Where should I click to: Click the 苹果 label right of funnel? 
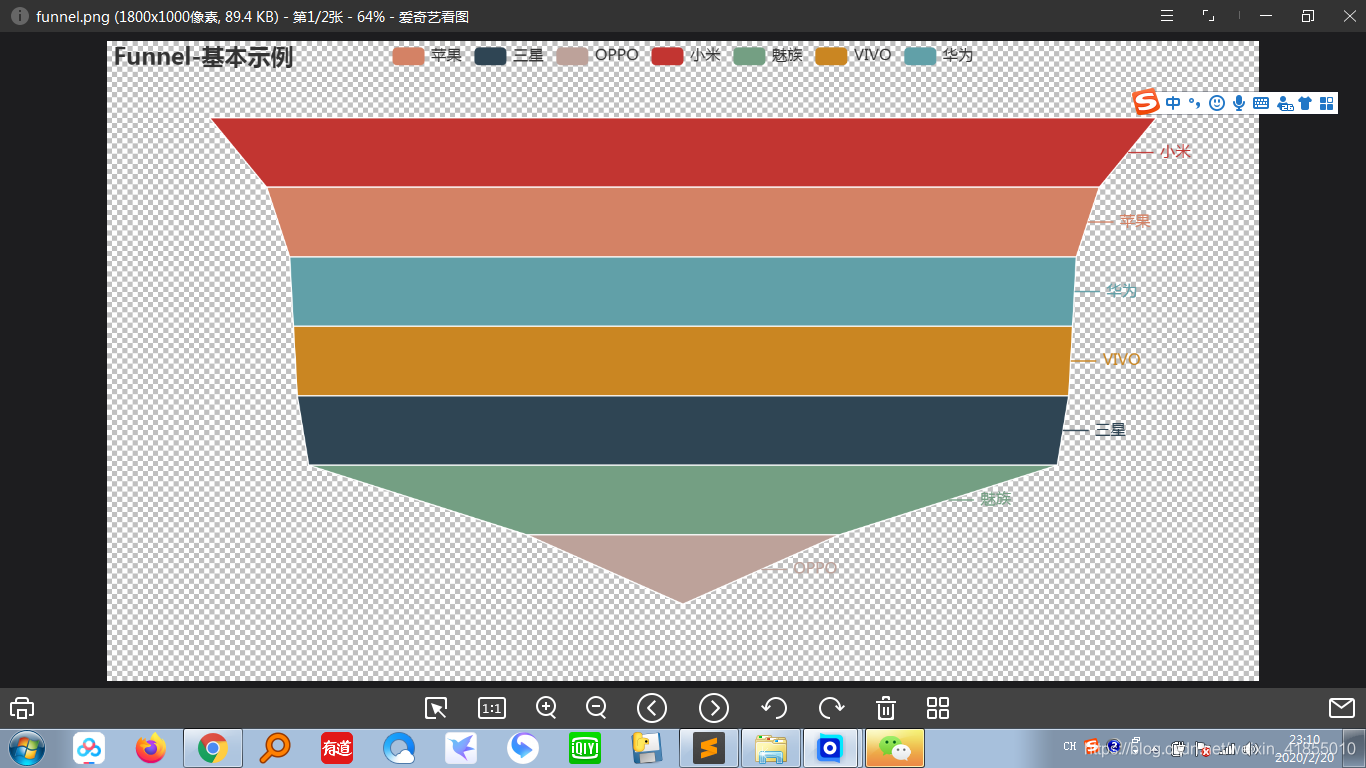pos(1134,221)
